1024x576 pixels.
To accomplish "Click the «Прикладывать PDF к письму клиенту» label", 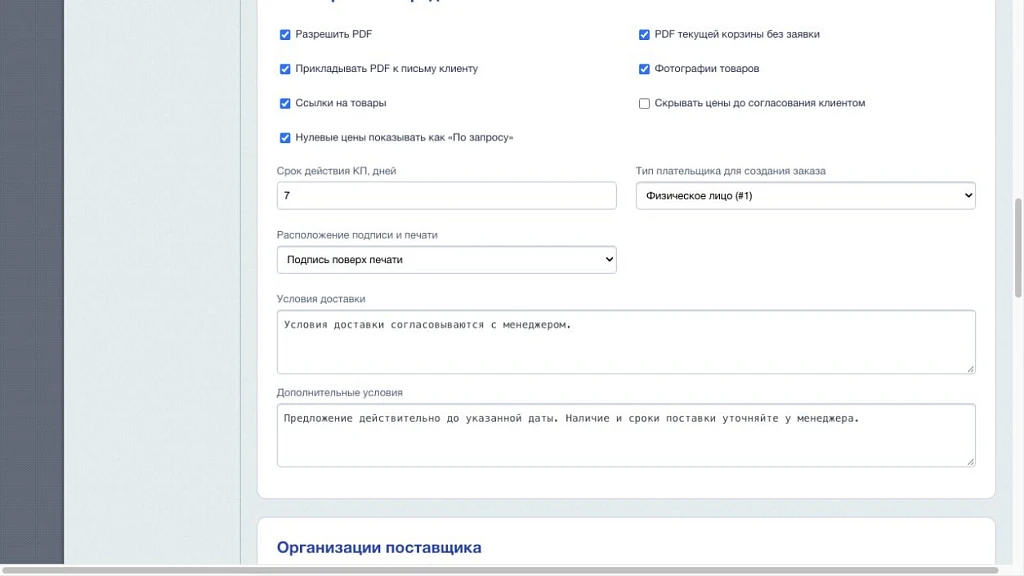I will (x=387, y=68).
